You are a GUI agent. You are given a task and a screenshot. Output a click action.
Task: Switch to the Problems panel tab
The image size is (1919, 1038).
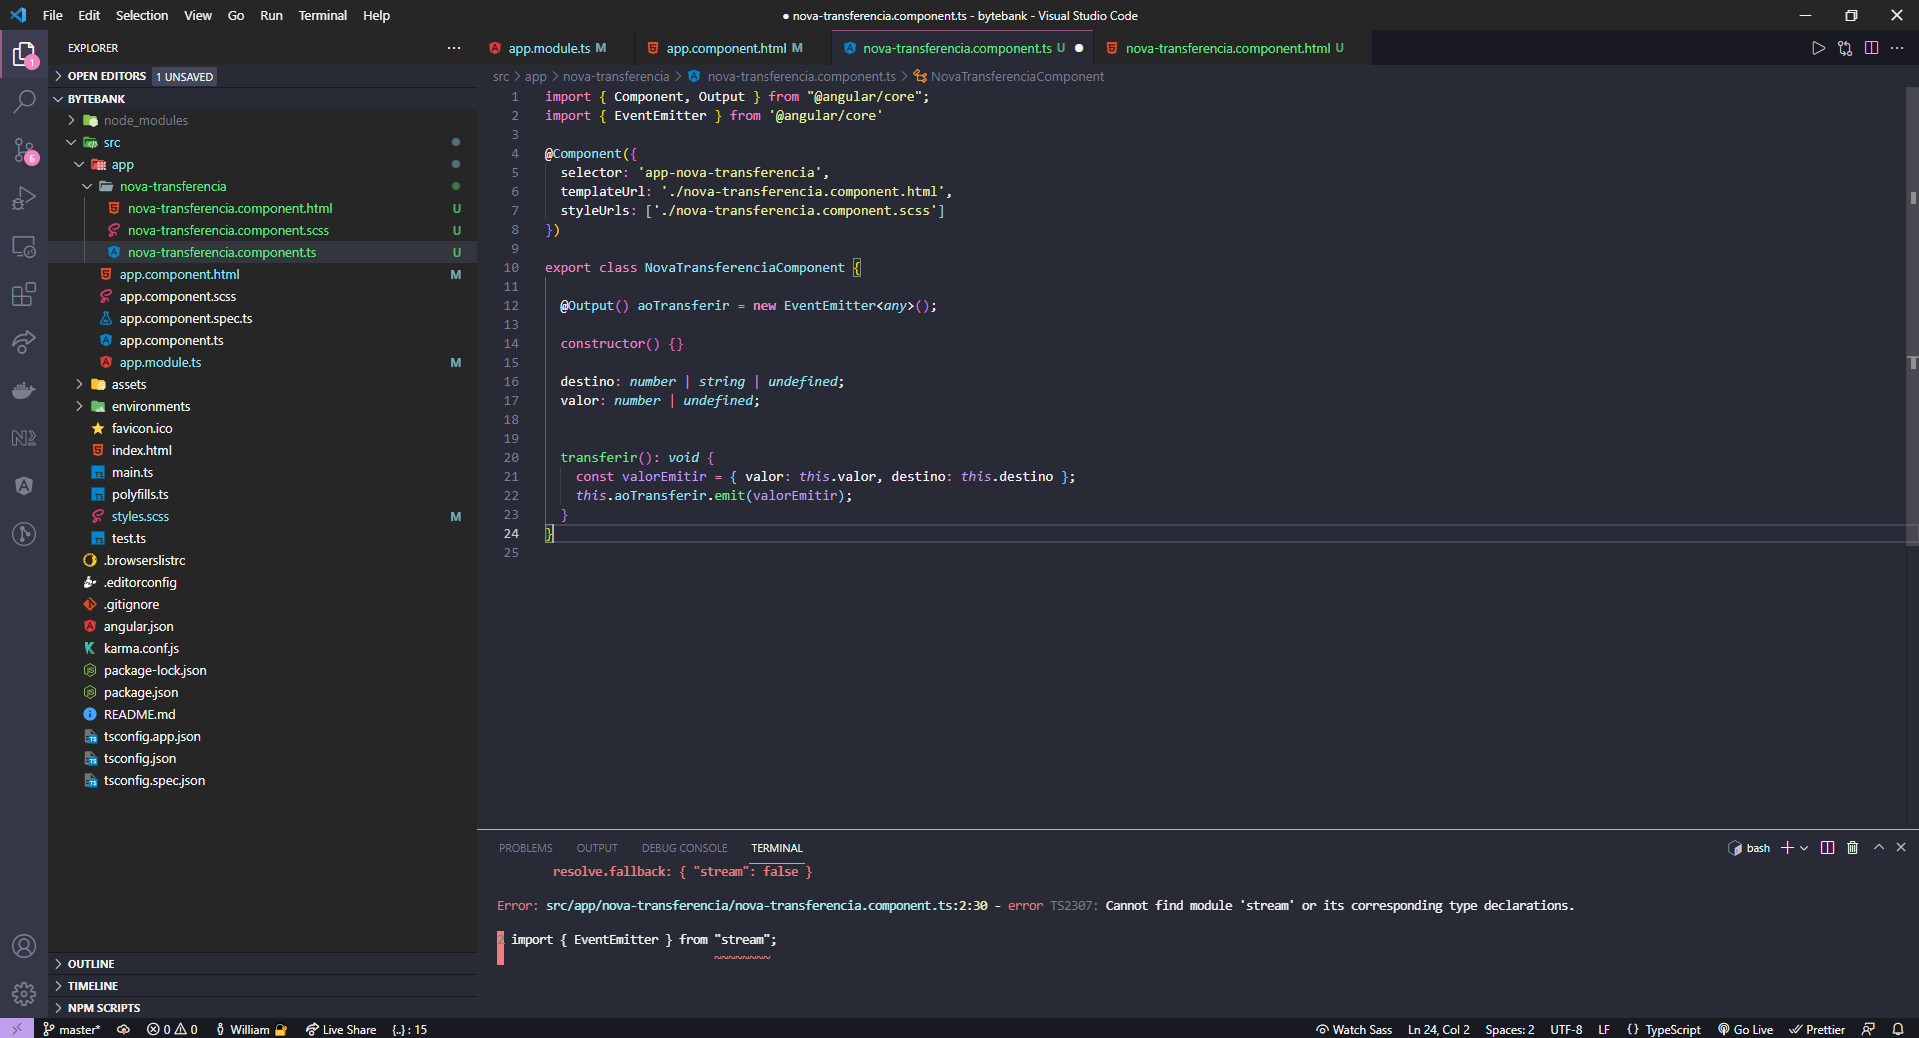526,848
